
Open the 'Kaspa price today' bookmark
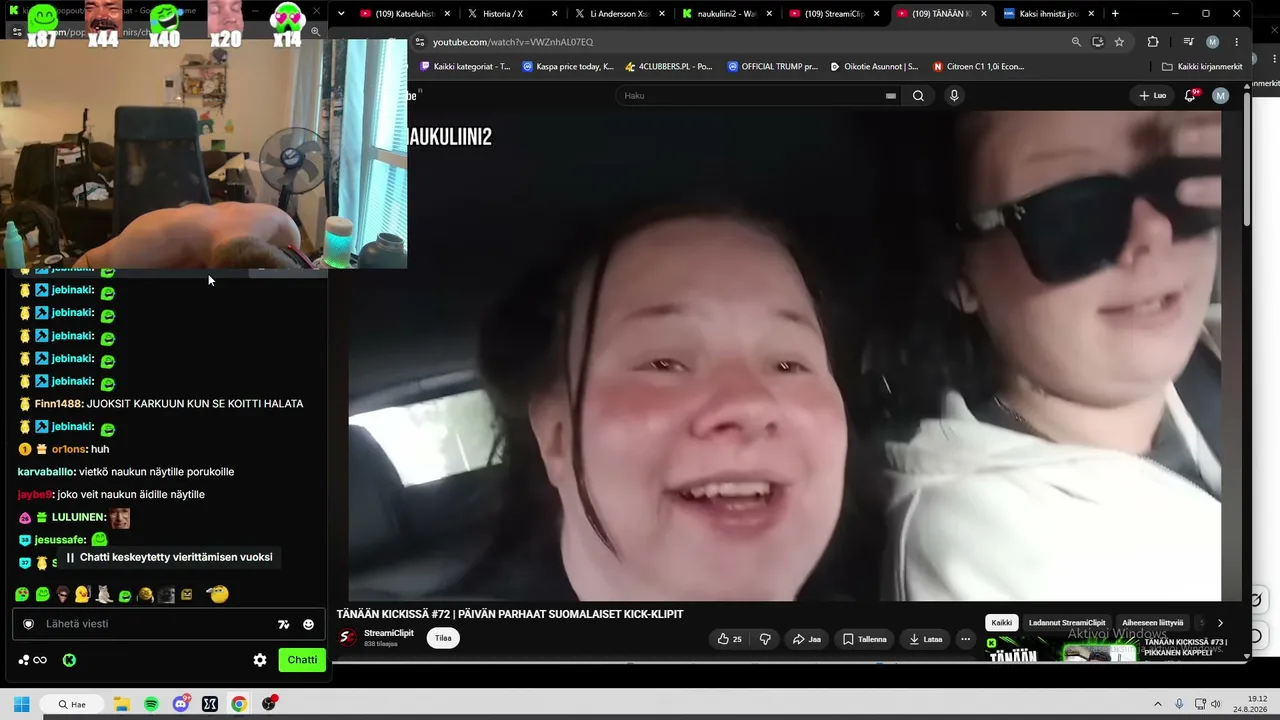pos(568,67)
